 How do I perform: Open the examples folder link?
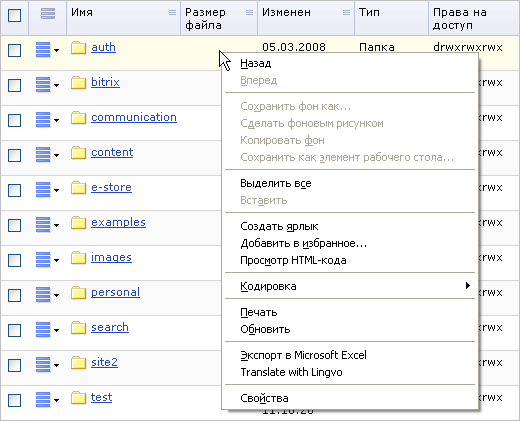pos(118,222)
